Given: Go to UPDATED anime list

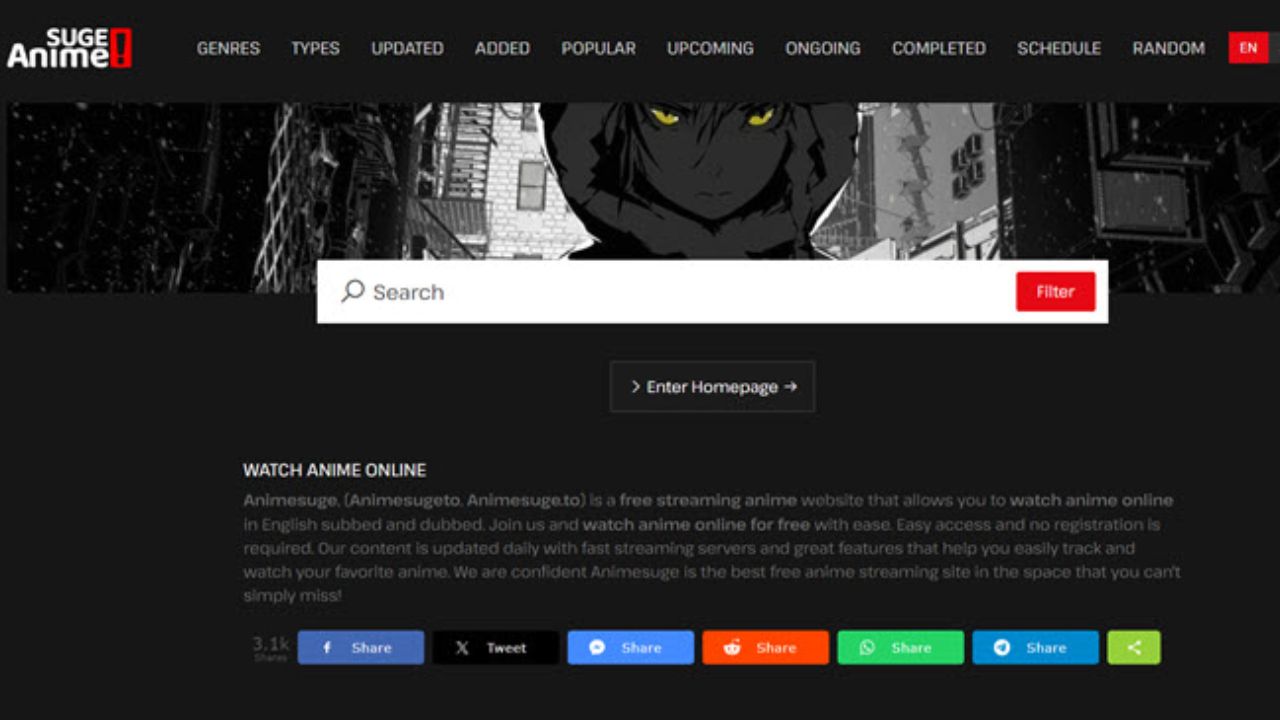Looking at the screenshot, I should coord(407,48).
